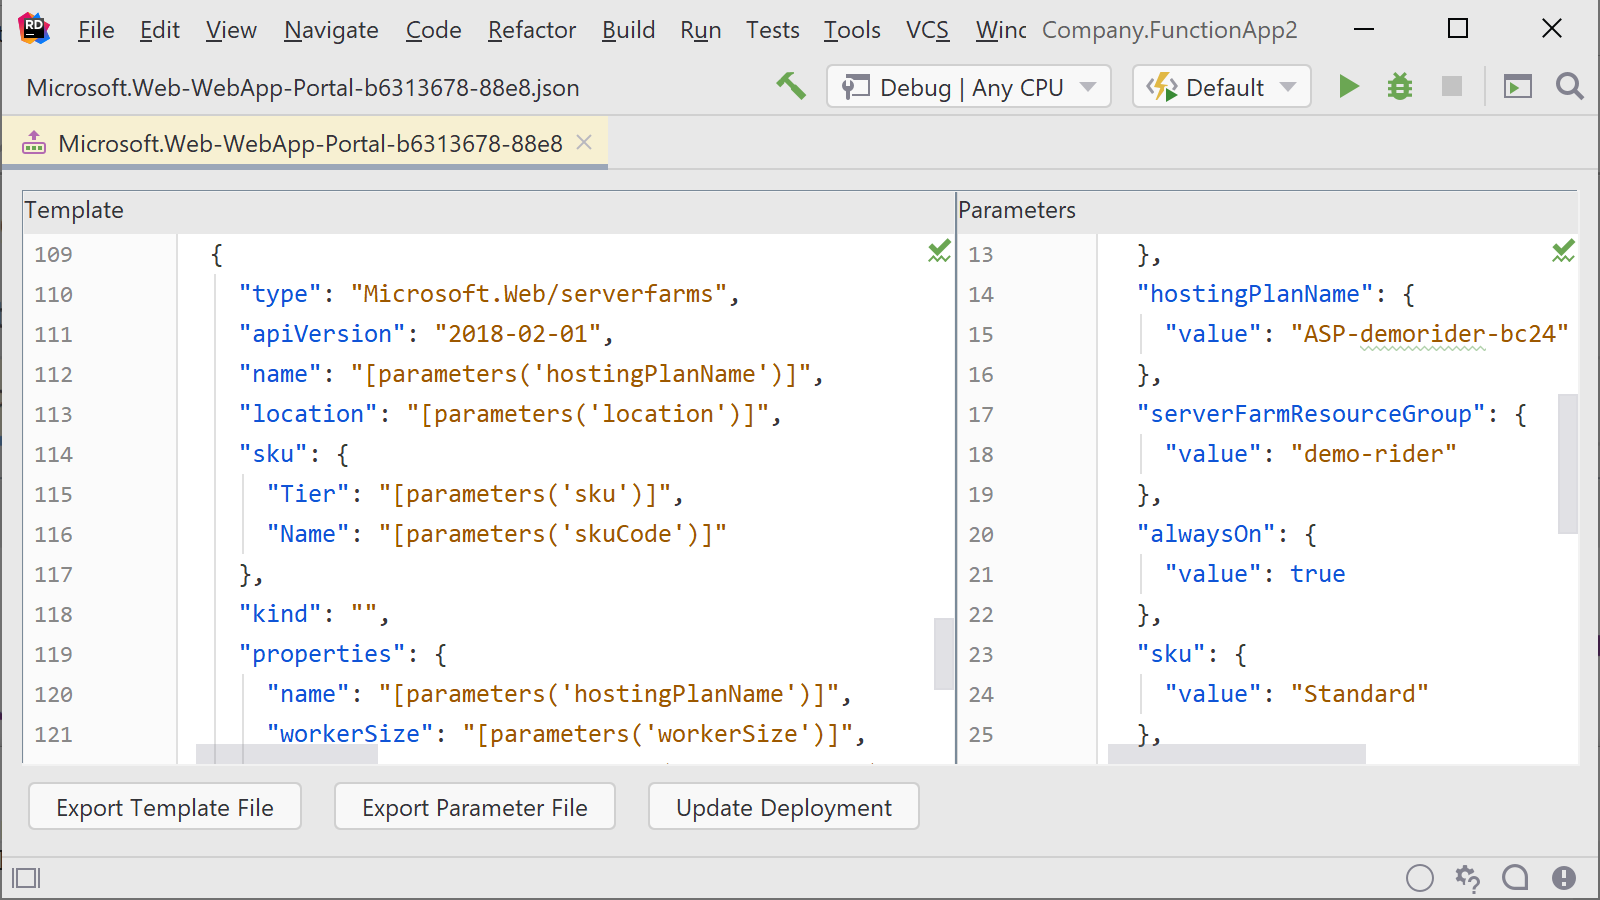Click Template pane green check inspection icon

(939, 252)
